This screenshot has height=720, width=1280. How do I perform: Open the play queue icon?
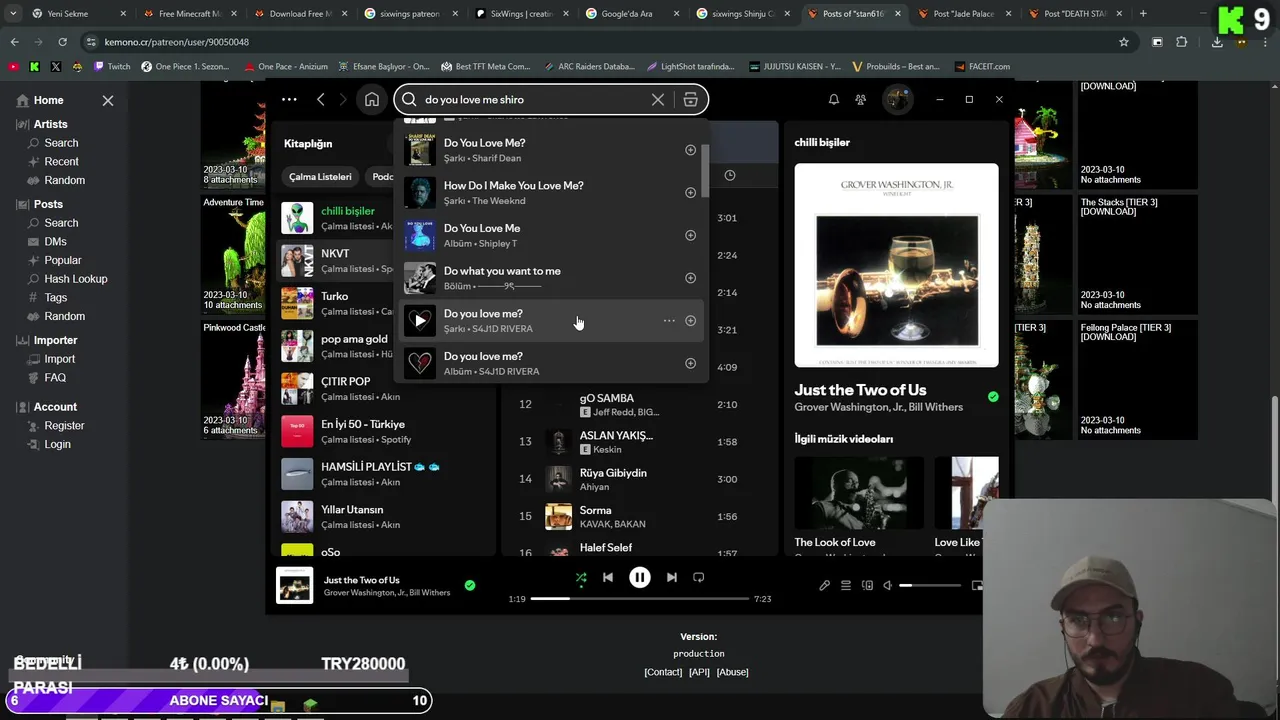click(846, 585)
